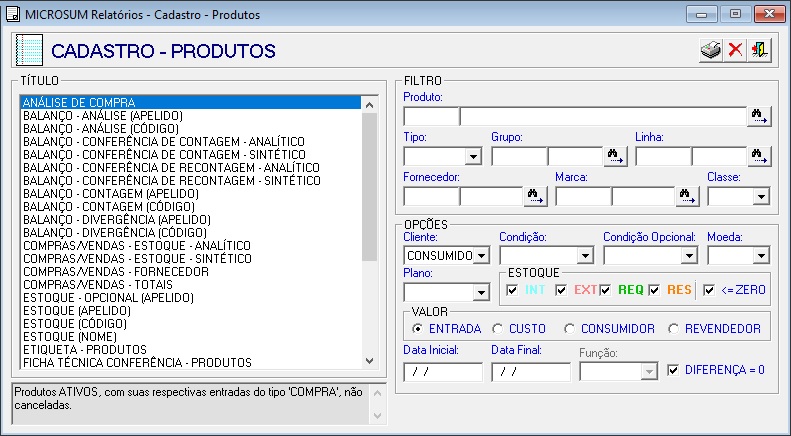Select BALANÇO - CONFERÊNCIA DE CONTAGEM - ANALÍTICO
The width and height of the screenshot is (791, 436).
[191, 142]
